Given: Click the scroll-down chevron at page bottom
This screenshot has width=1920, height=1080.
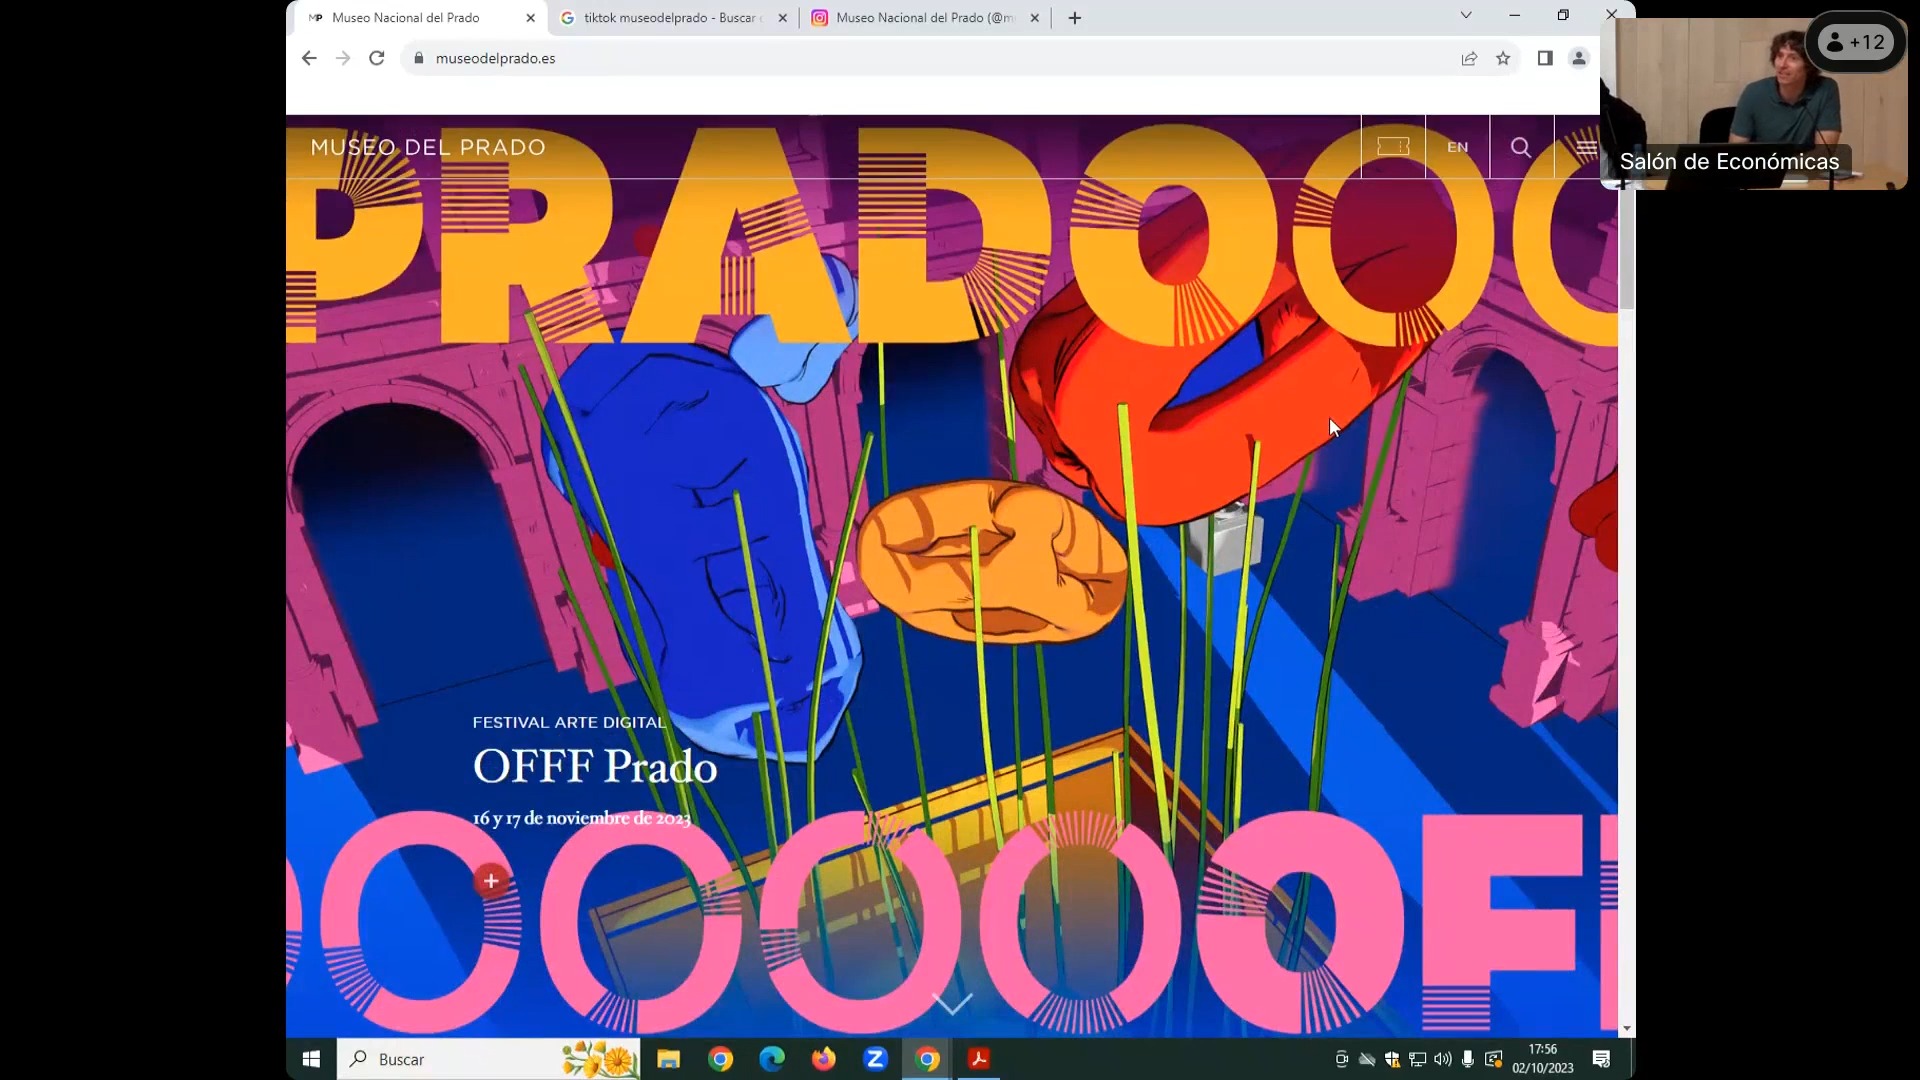Looking at the screenshot, I should coord(952,1003).
